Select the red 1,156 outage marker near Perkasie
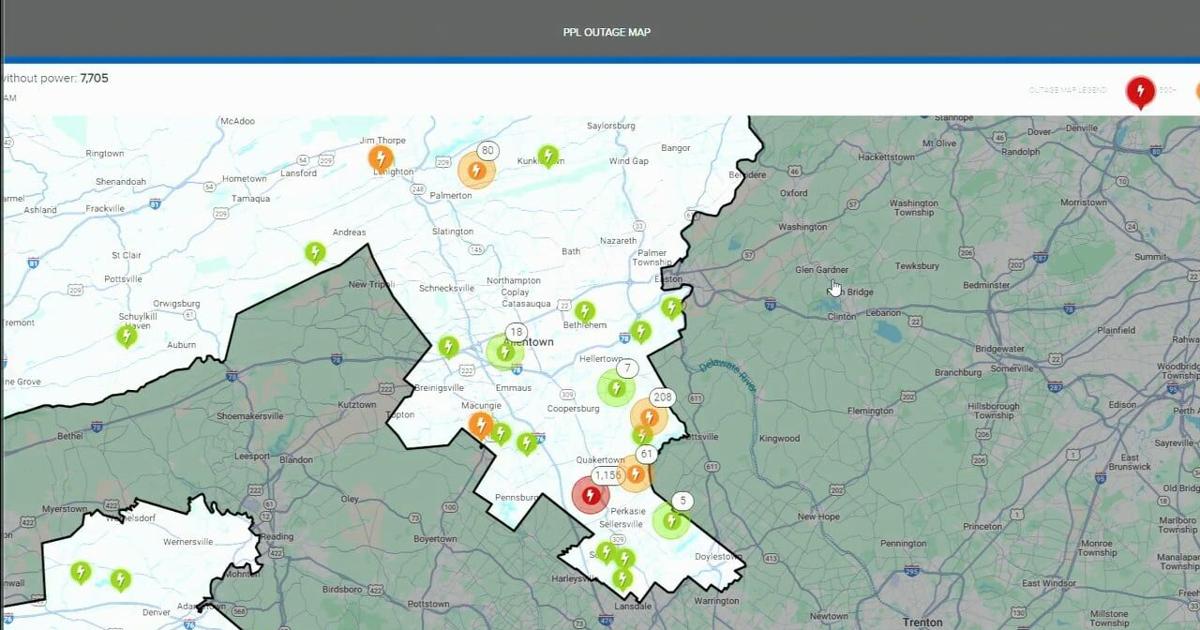The height and width of the screenshot is (630, 1200). coord(591,494)
